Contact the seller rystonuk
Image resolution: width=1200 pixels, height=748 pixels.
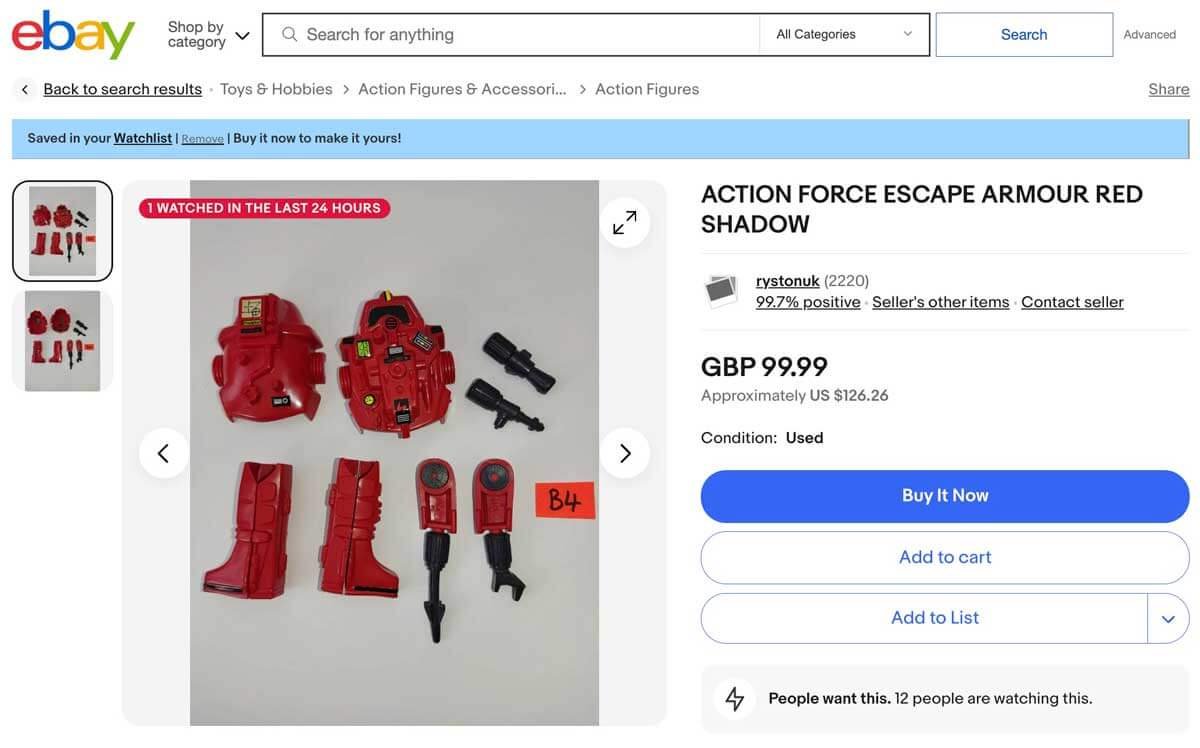point(1071,301)
